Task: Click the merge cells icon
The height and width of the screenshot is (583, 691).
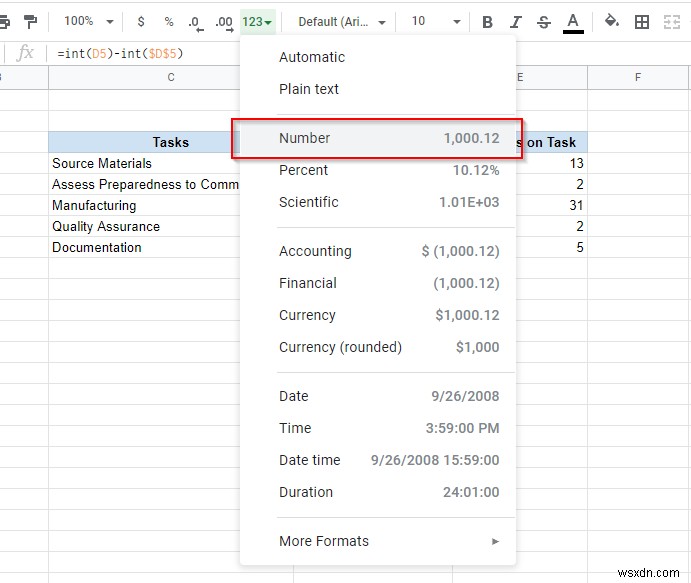Action: pos(672,22)
